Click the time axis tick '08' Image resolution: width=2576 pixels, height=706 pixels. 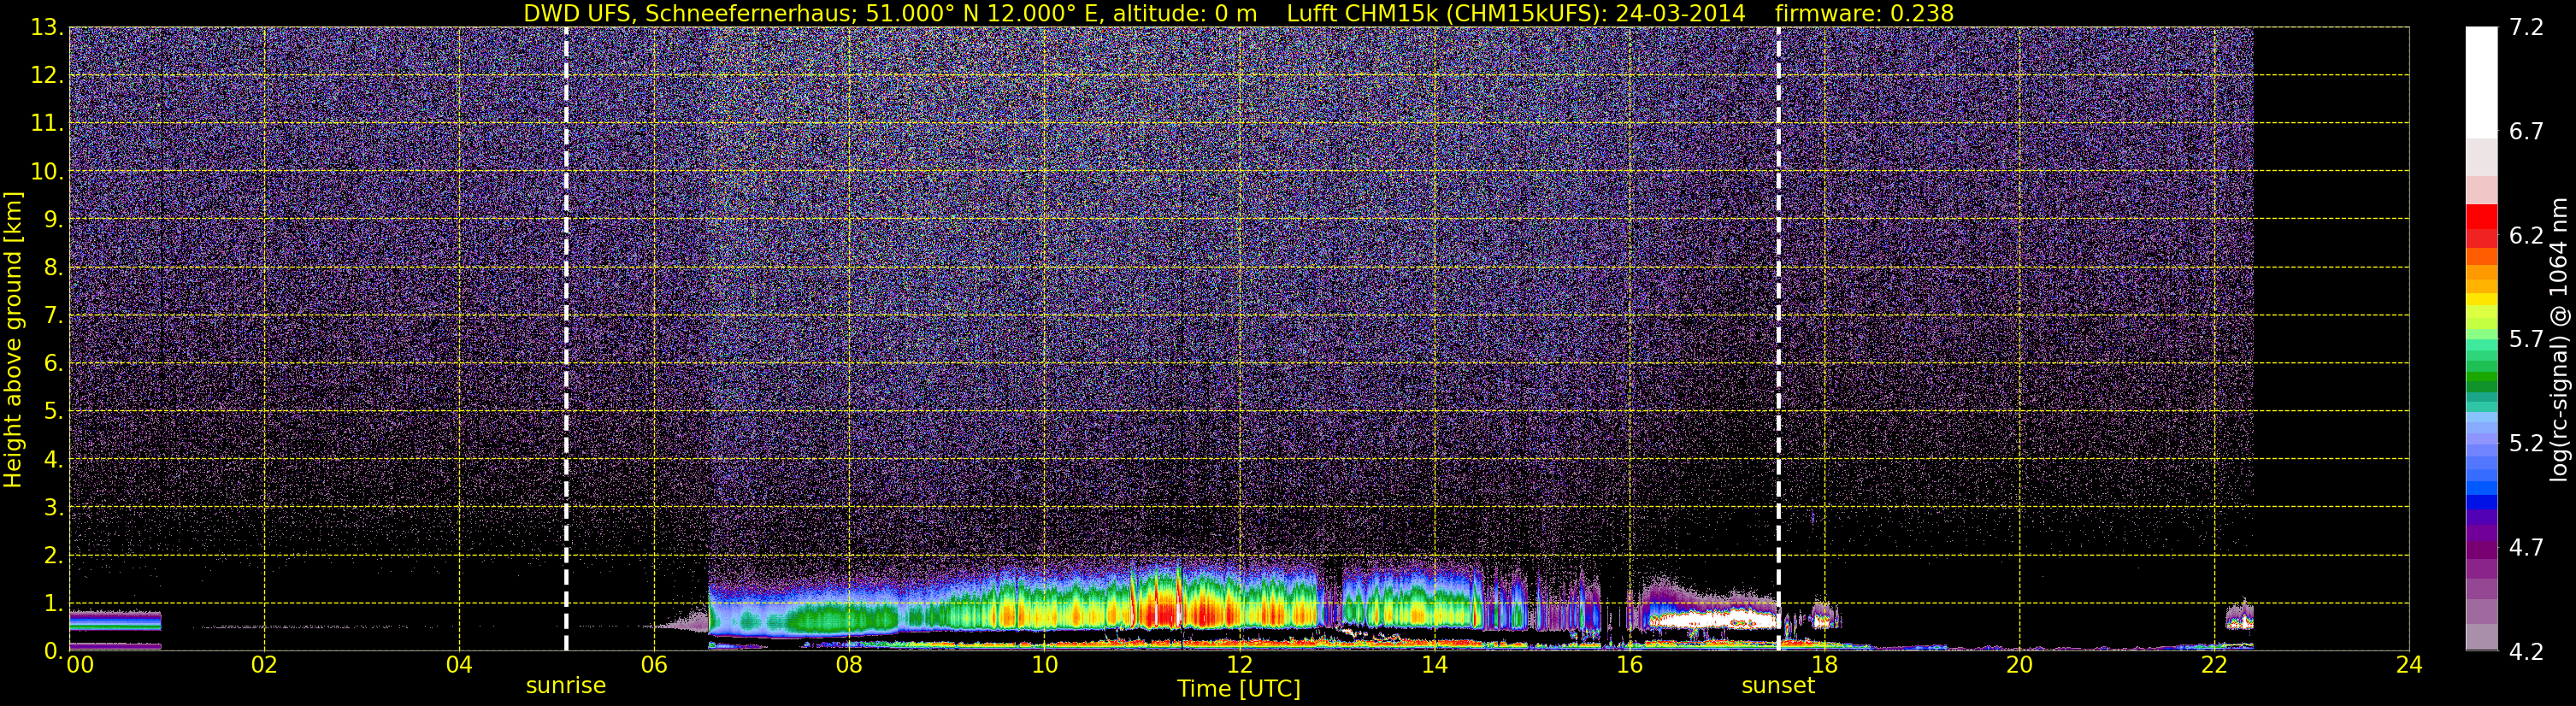[849, 665]
